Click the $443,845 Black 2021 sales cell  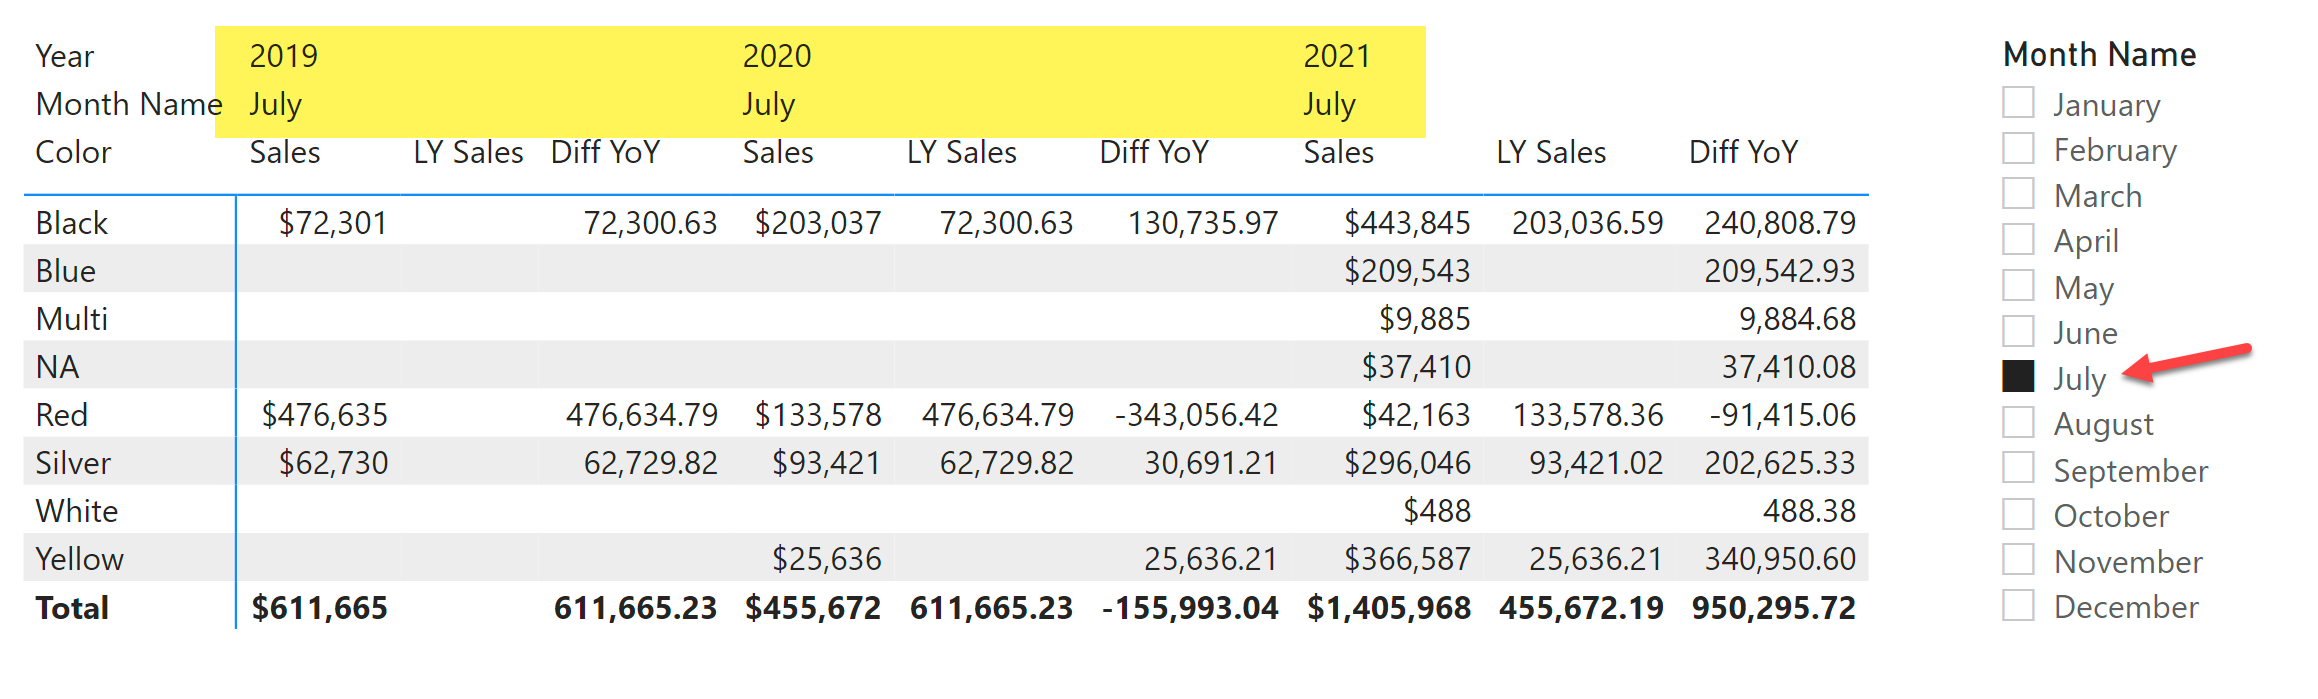coord(1407,223)
